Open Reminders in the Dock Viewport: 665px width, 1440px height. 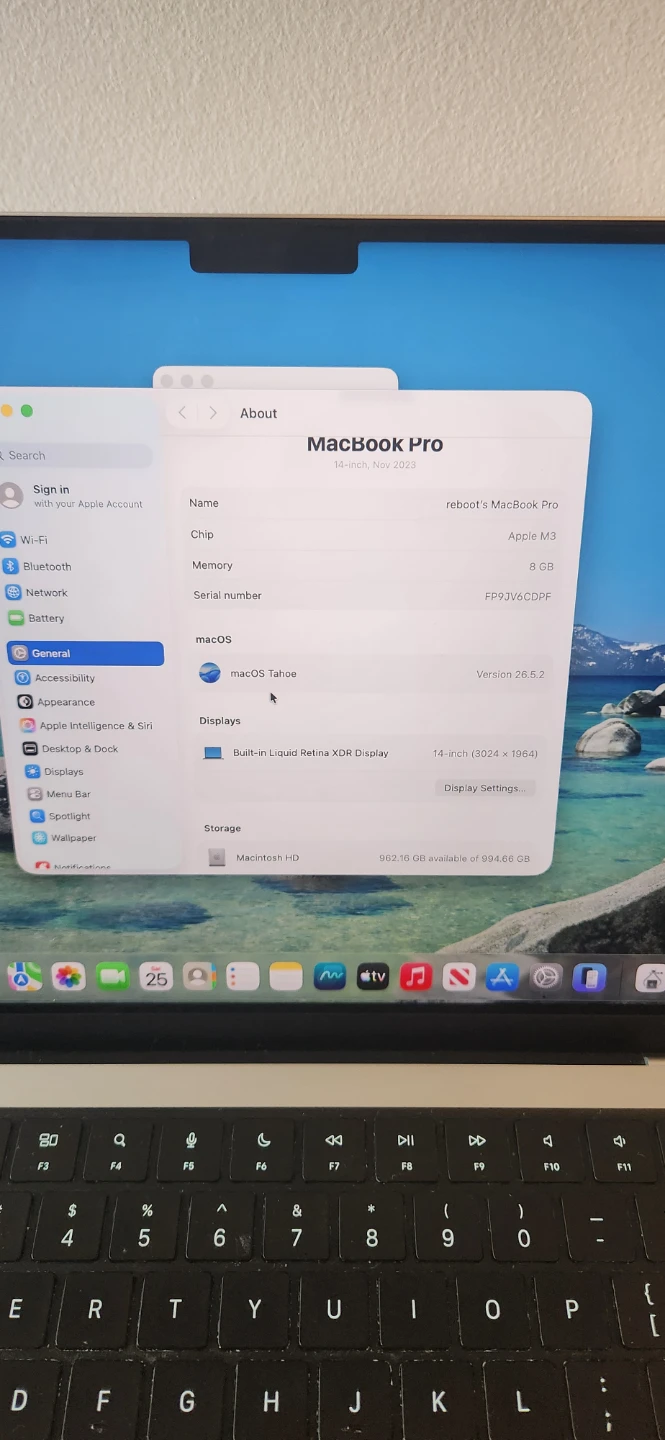[242, 977]
